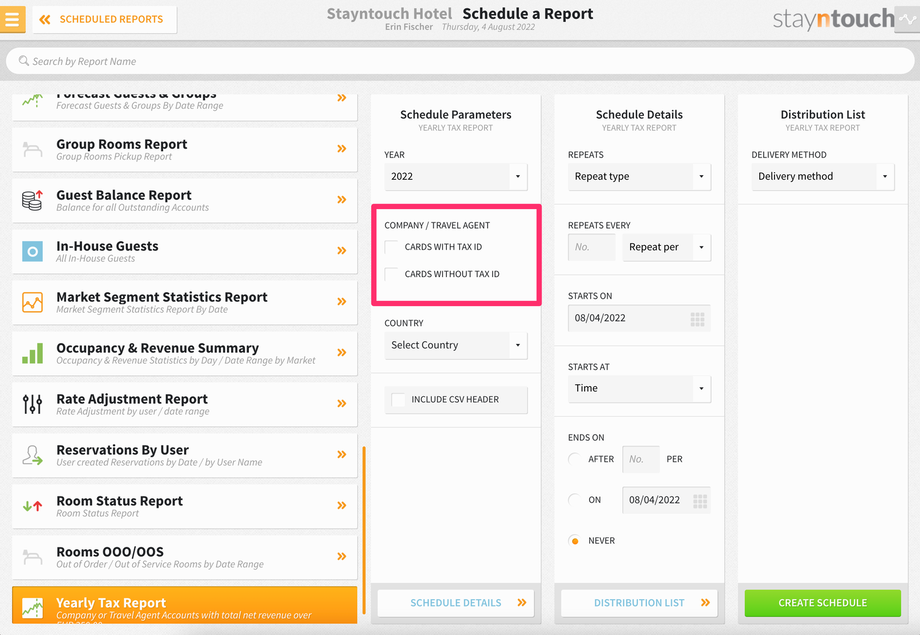This screenshot has width=920, height=635.
Task: Click the orange report list scrollbar
Action: [364, 530]
